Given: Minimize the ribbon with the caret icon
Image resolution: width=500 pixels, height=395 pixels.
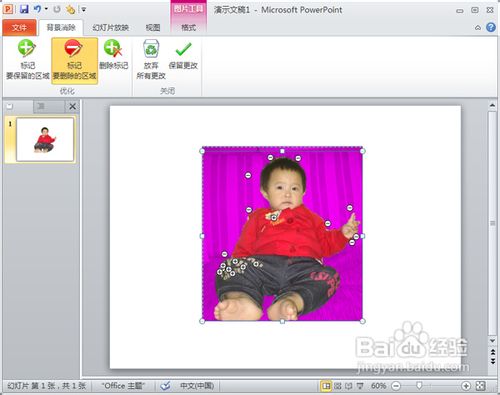Looking at the screenshot, I should click(x=478, y=28).
